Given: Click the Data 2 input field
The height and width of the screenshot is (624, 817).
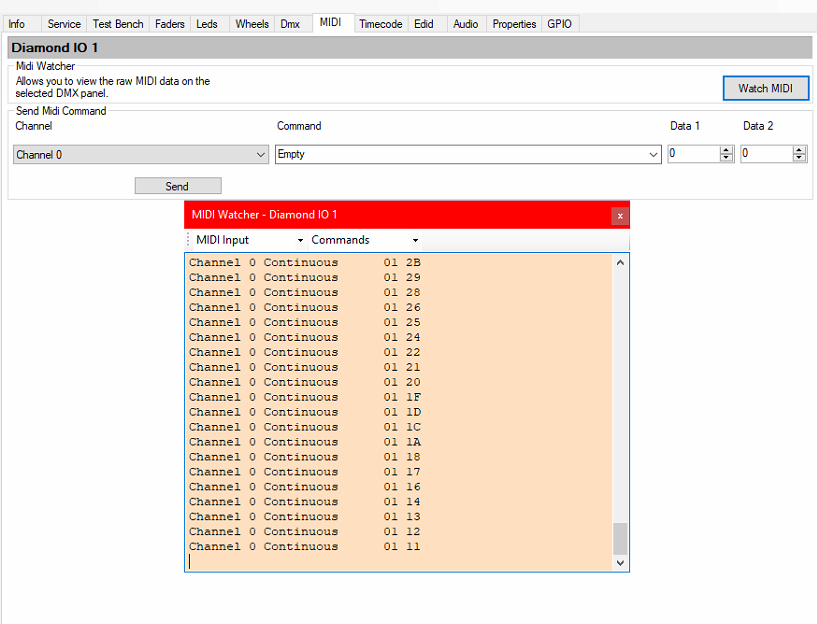Looking at the screenshot, I should point(766,154).
